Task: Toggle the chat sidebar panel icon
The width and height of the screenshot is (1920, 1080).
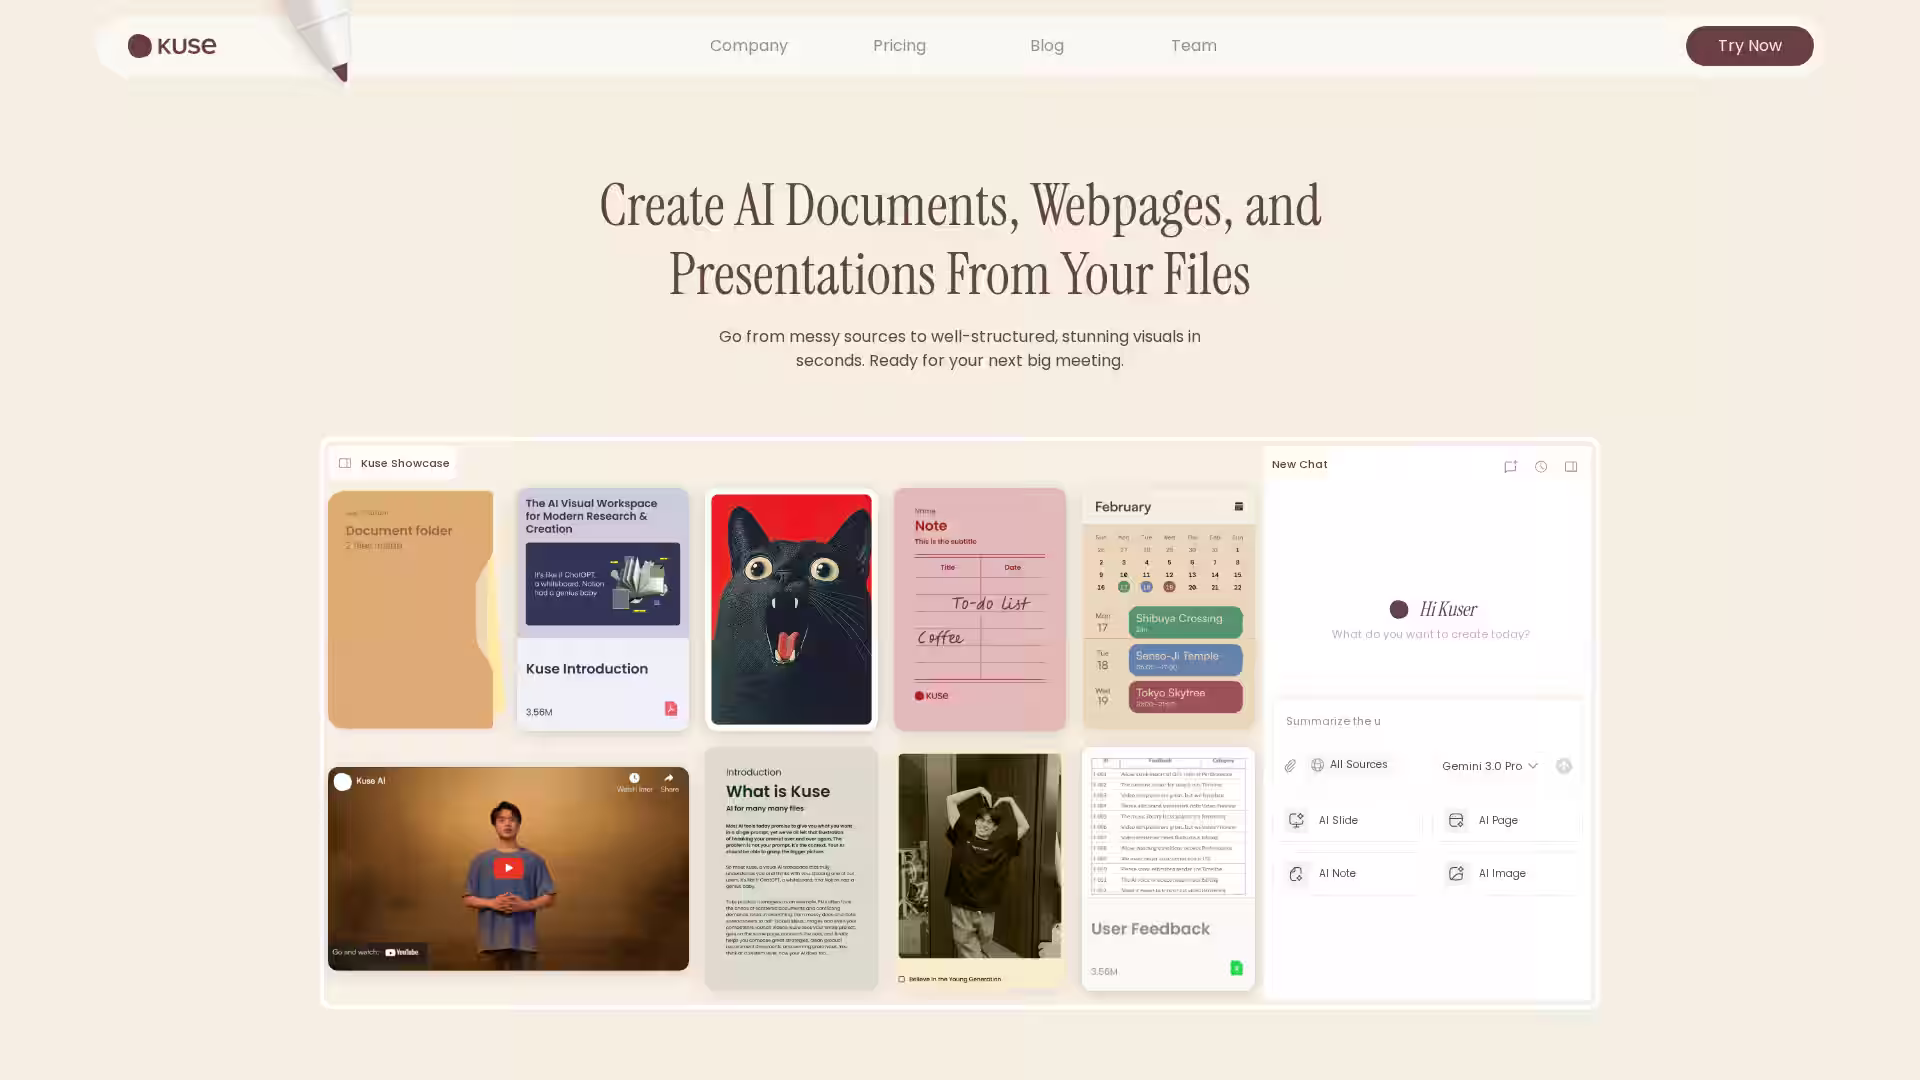Action: pos(1571,467)
